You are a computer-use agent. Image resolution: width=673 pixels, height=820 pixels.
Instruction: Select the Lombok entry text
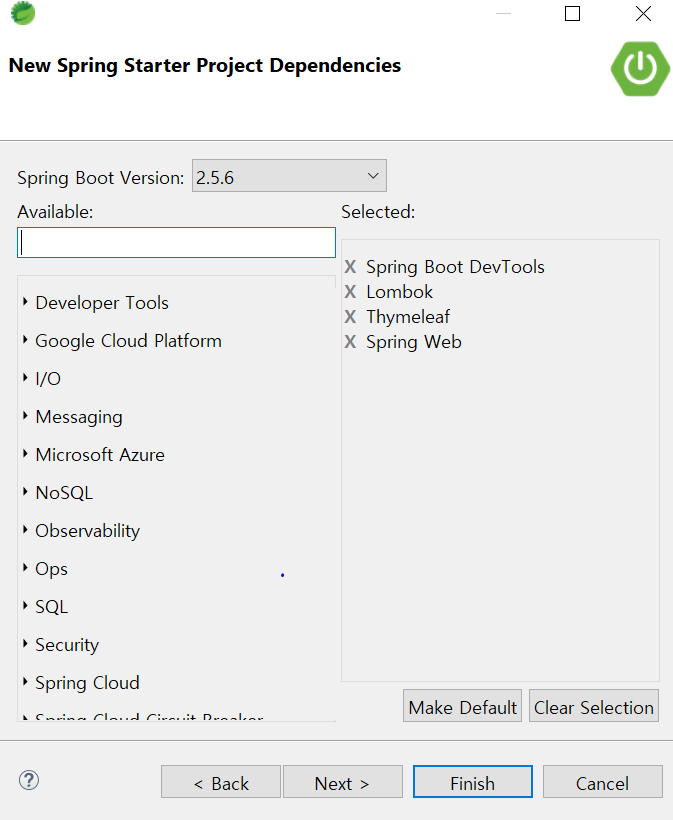coord(400,292)
